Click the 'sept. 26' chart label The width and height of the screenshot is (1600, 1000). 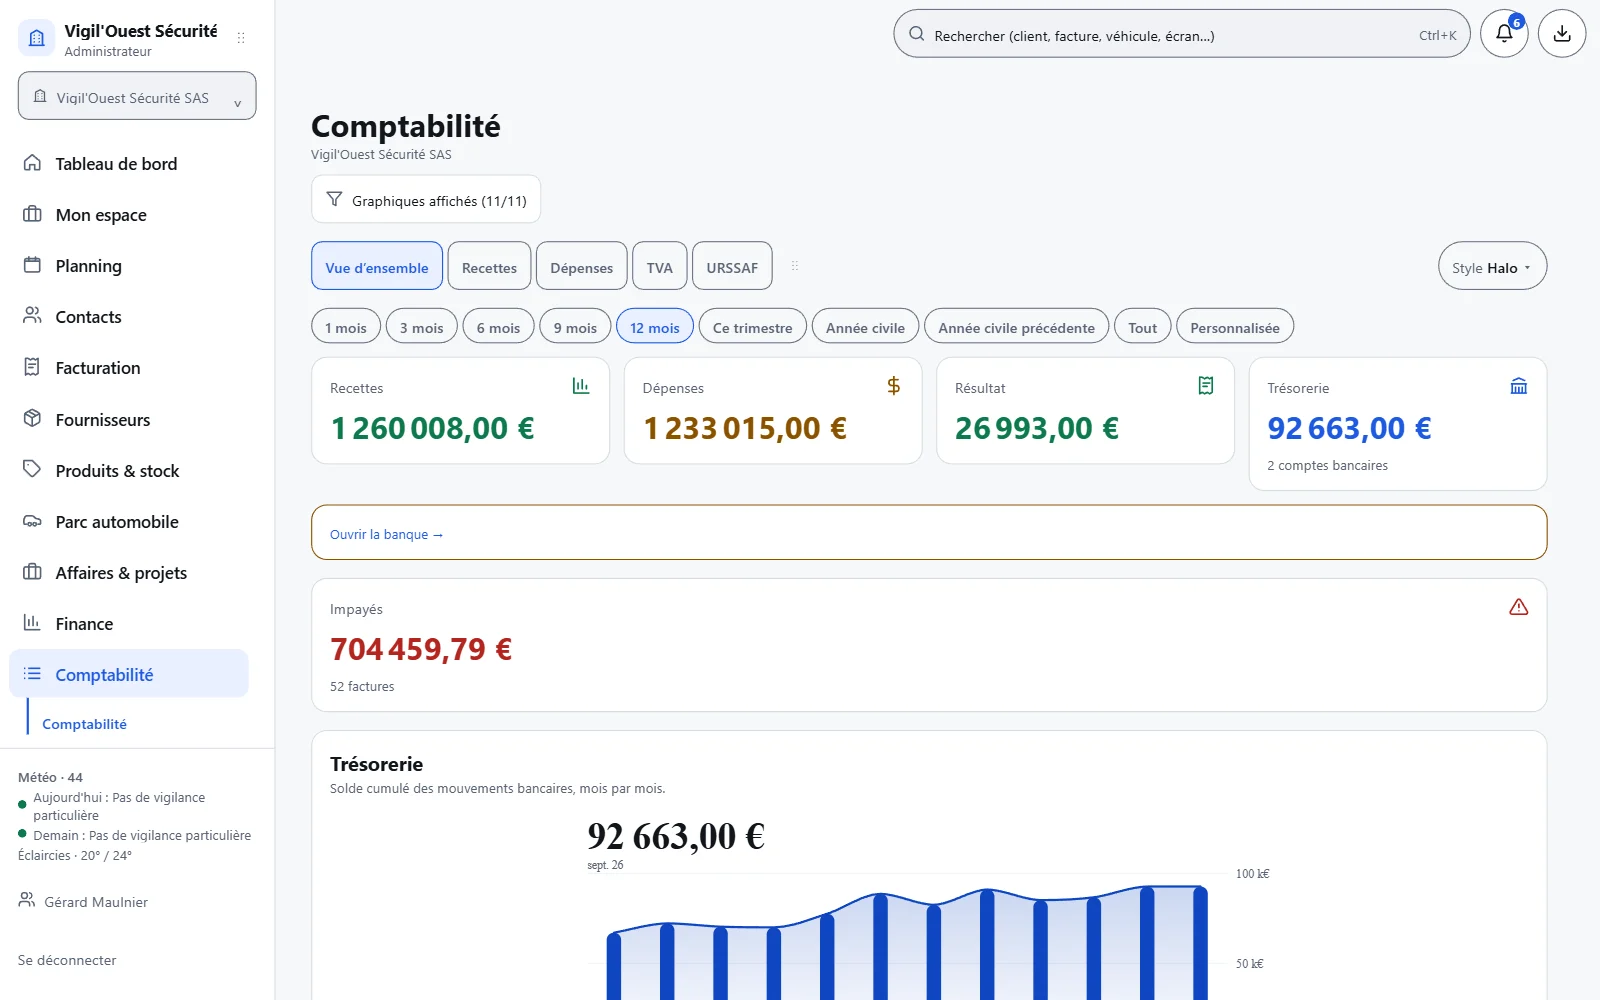coord(605,865)
